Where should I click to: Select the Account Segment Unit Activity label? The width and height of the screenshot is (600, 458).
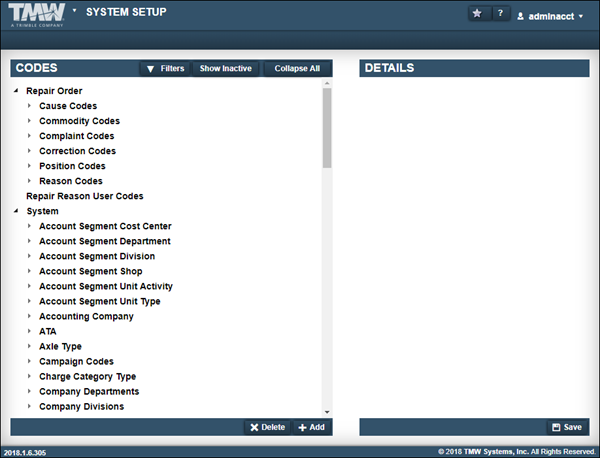click(x=106, y=286)
